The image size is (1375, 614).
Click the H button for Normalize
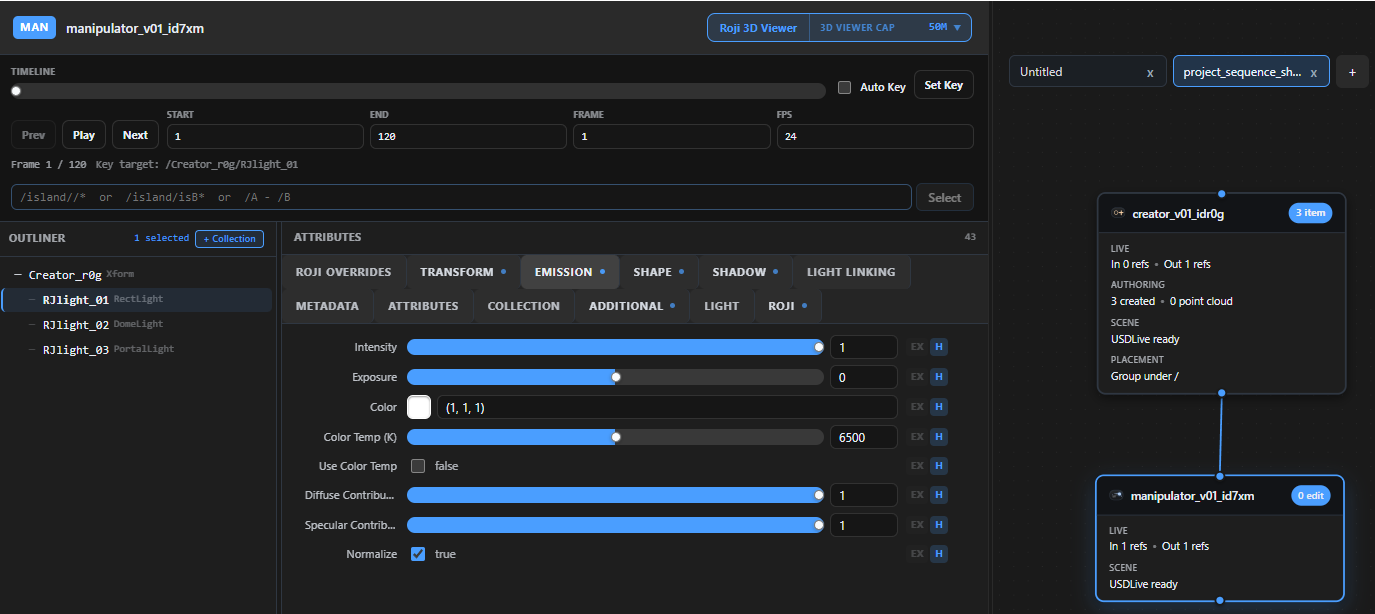[939, 554]
